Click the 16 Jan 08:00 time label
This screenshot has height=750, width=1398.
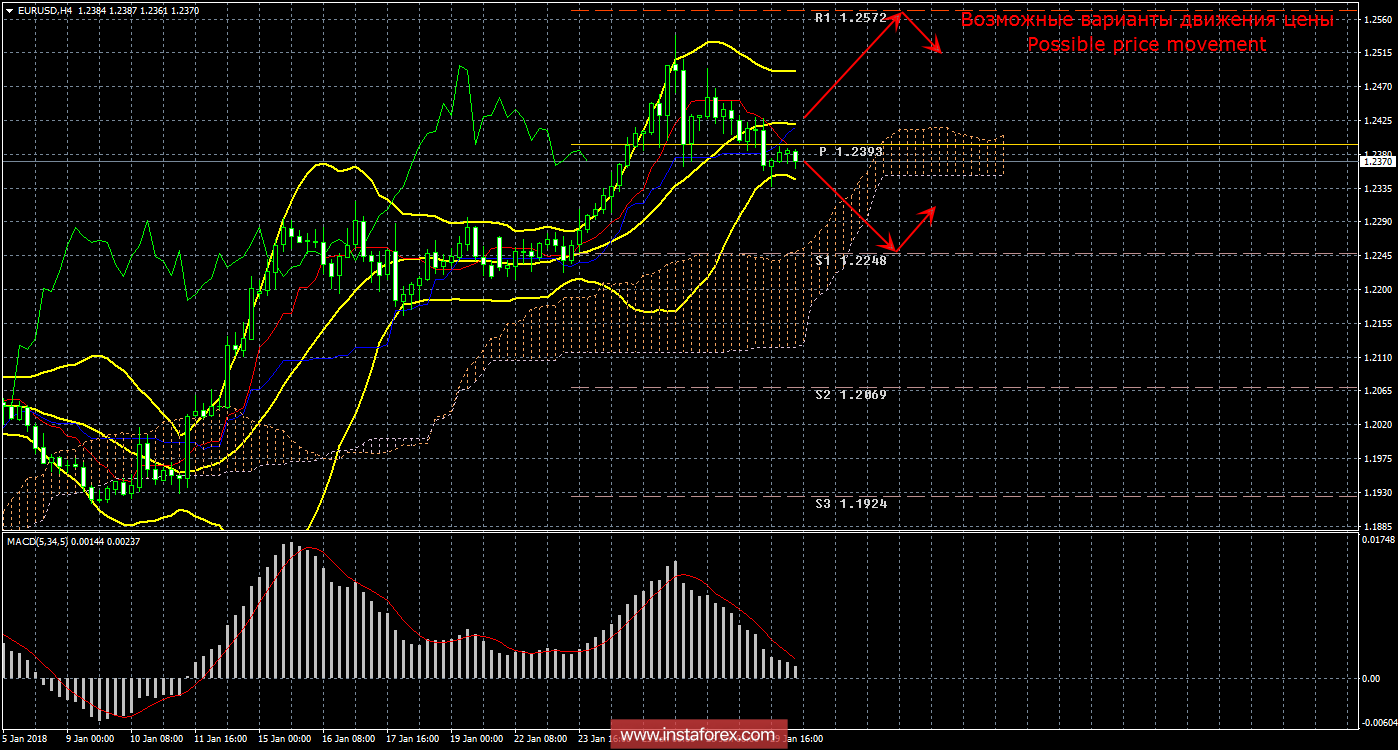click(347, 740)
